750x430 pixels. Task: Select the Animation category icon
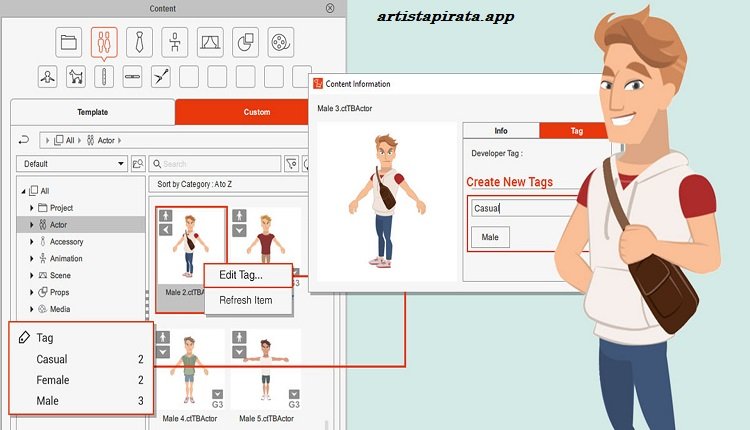pyautogui.click(x=175, y=42)
